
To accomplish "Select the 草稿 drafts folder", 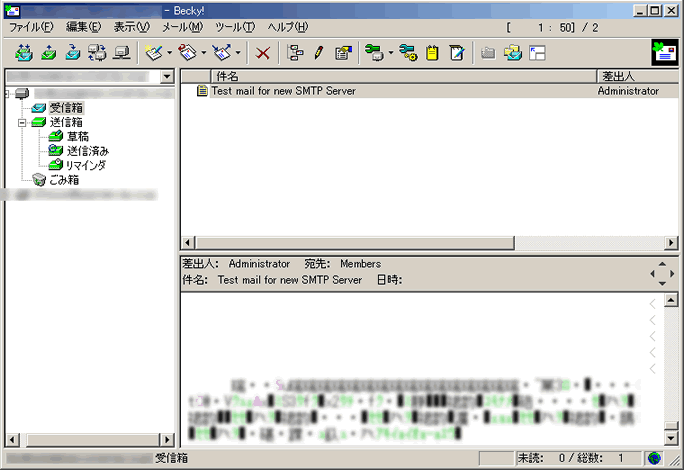I will point(77,137).
